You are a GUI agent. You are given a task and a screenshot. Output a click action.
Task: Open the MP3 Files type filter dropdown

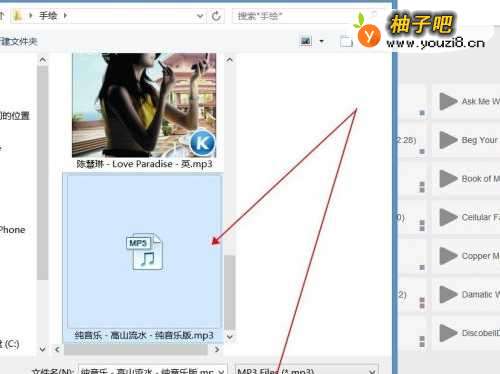[x=372, y=371]
